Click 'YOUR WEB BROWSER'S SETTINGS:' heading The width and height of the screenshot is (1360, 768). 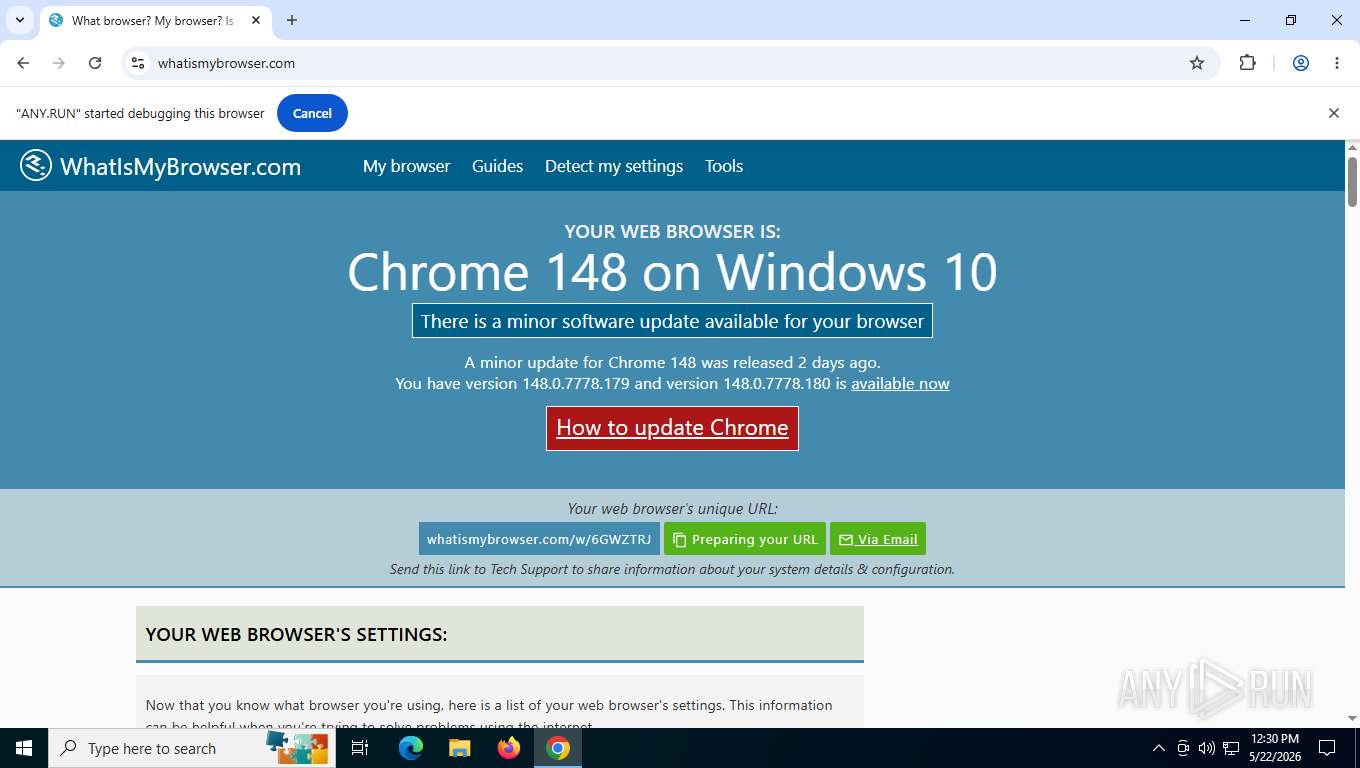point(296,634)
